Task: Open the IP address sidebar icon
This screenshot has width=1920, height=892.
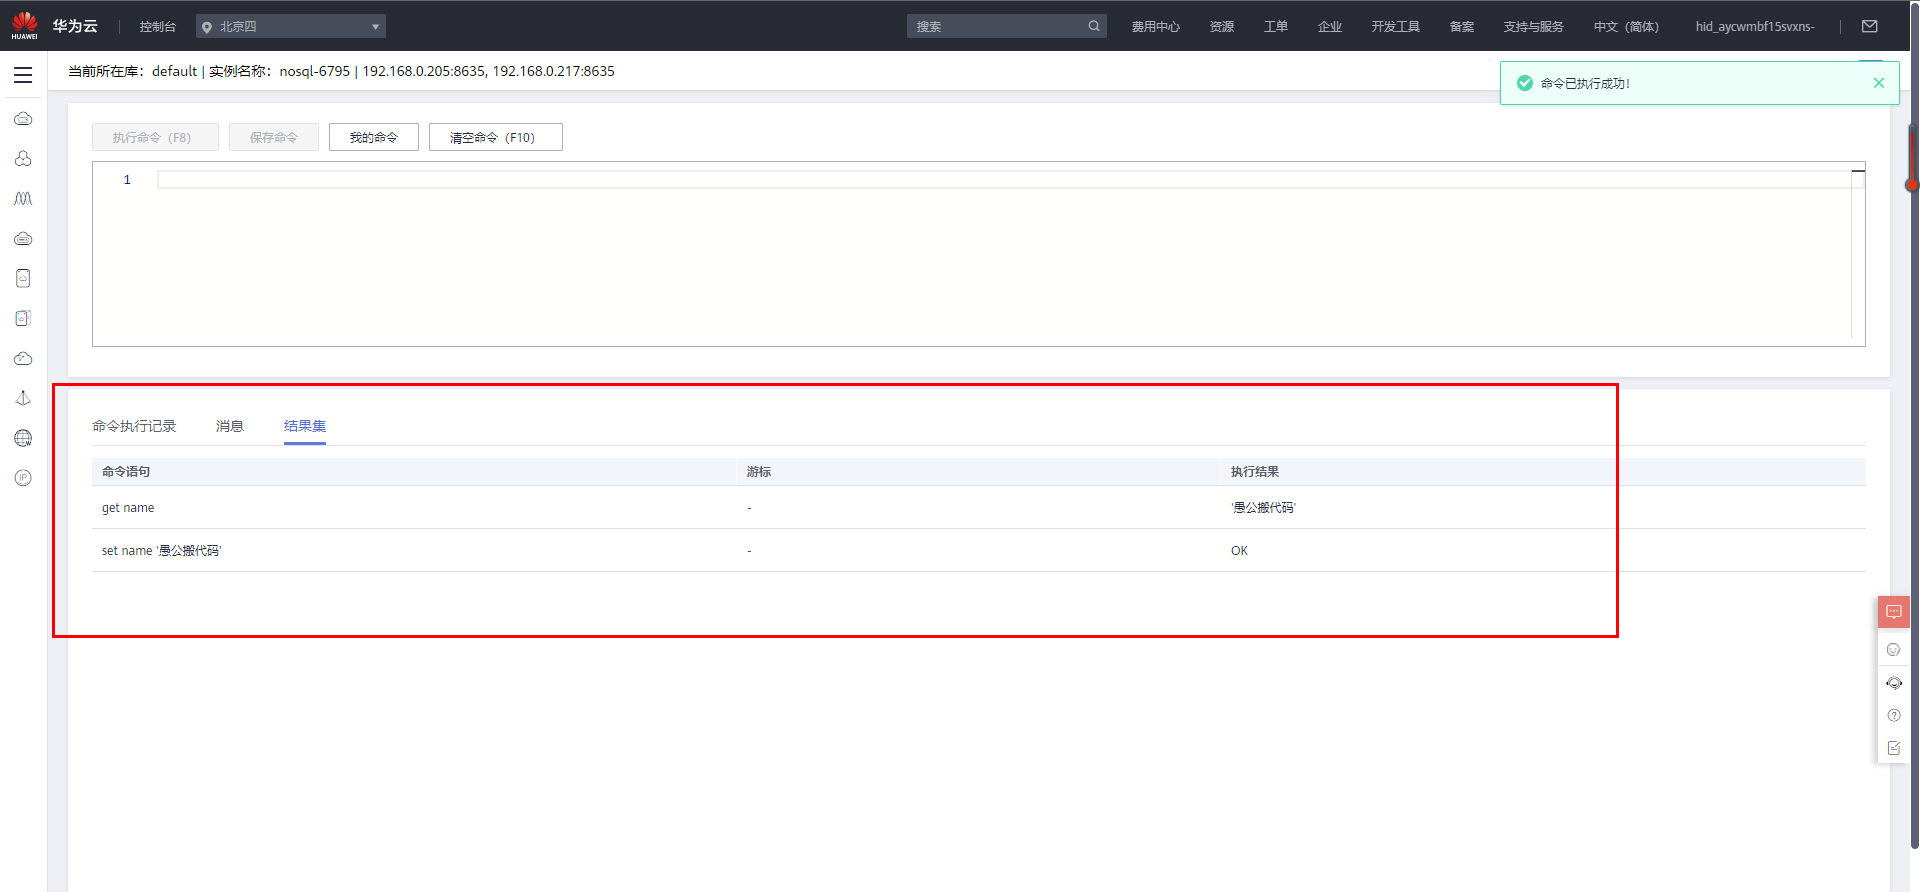Action: point(23,478)
